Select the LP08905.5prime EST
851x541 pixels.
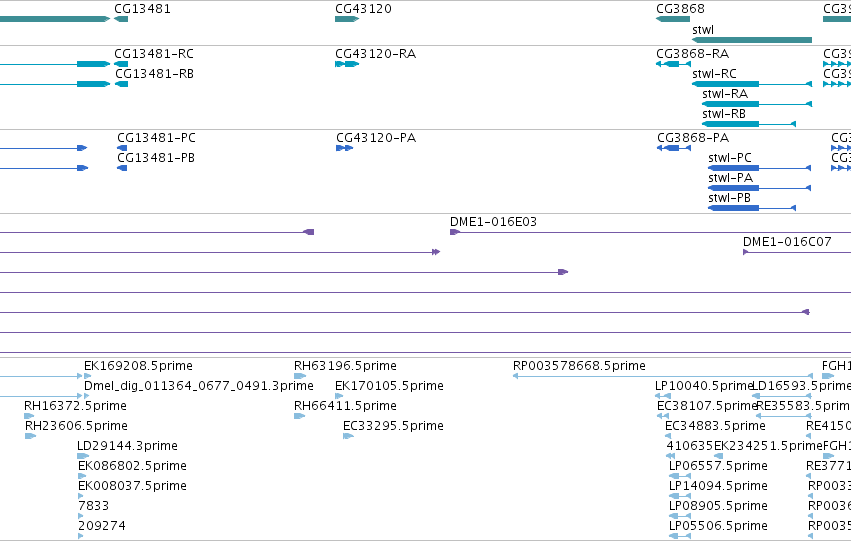tap(680, 517)
